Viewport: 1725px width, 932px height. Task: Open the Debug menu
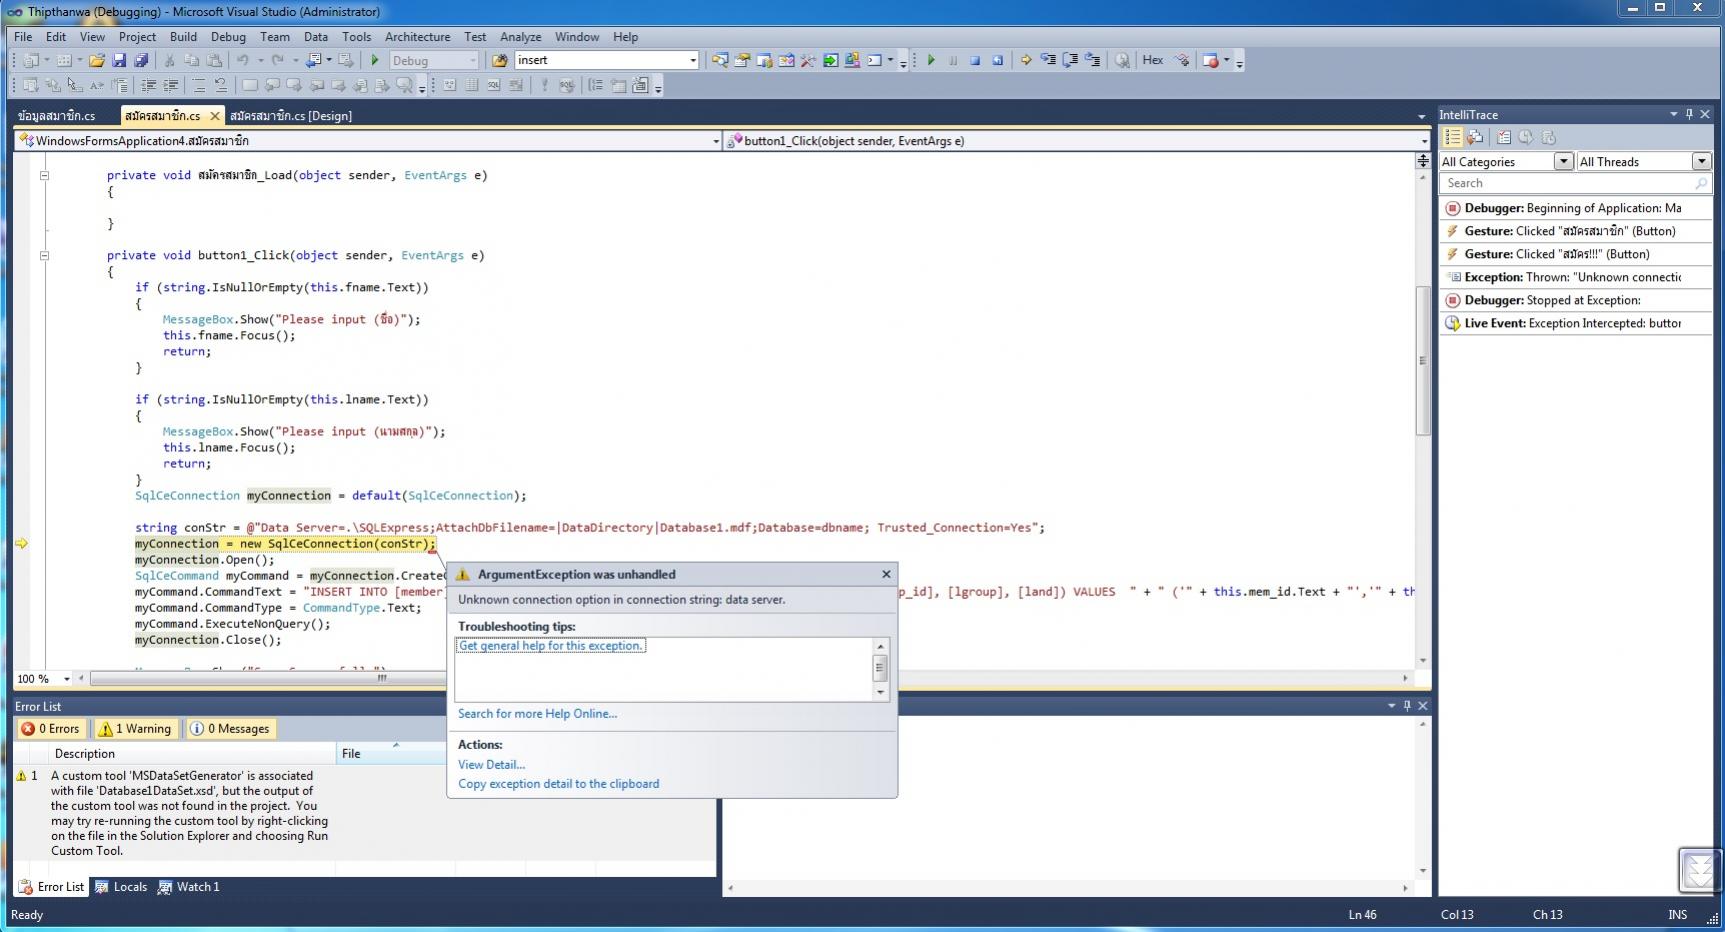[227, 37]
